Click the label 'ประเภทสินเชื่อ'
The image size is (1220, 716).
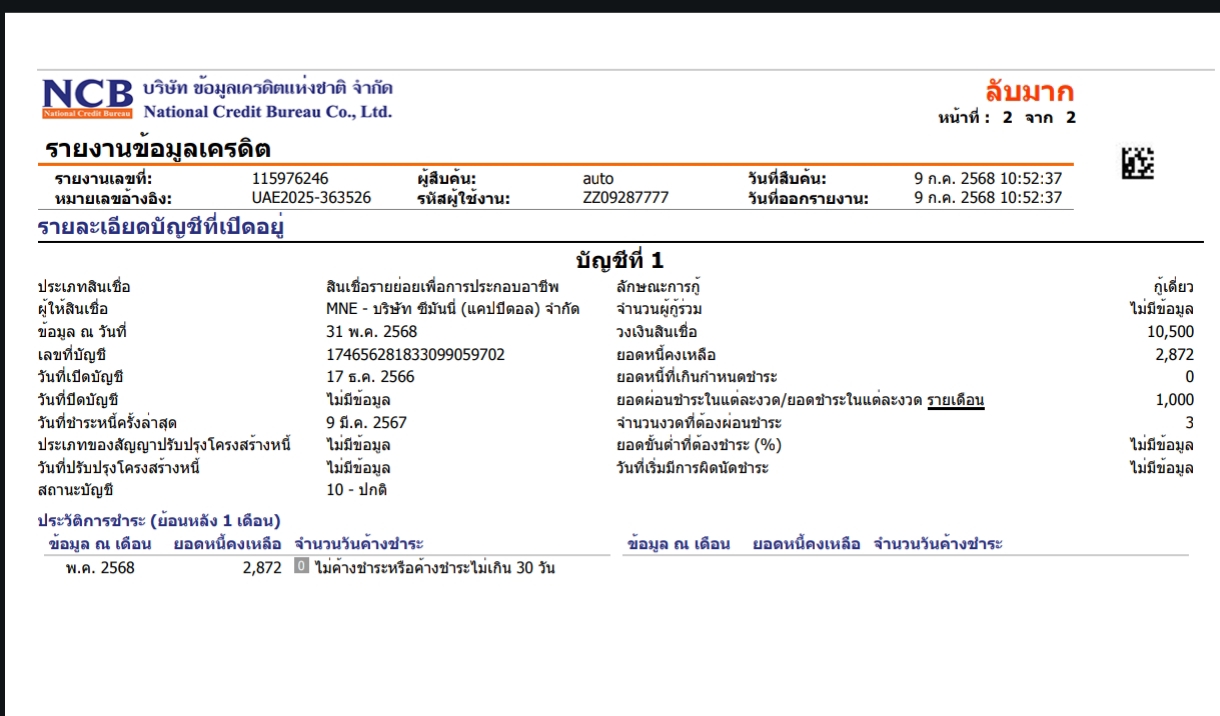click(84, 287)
